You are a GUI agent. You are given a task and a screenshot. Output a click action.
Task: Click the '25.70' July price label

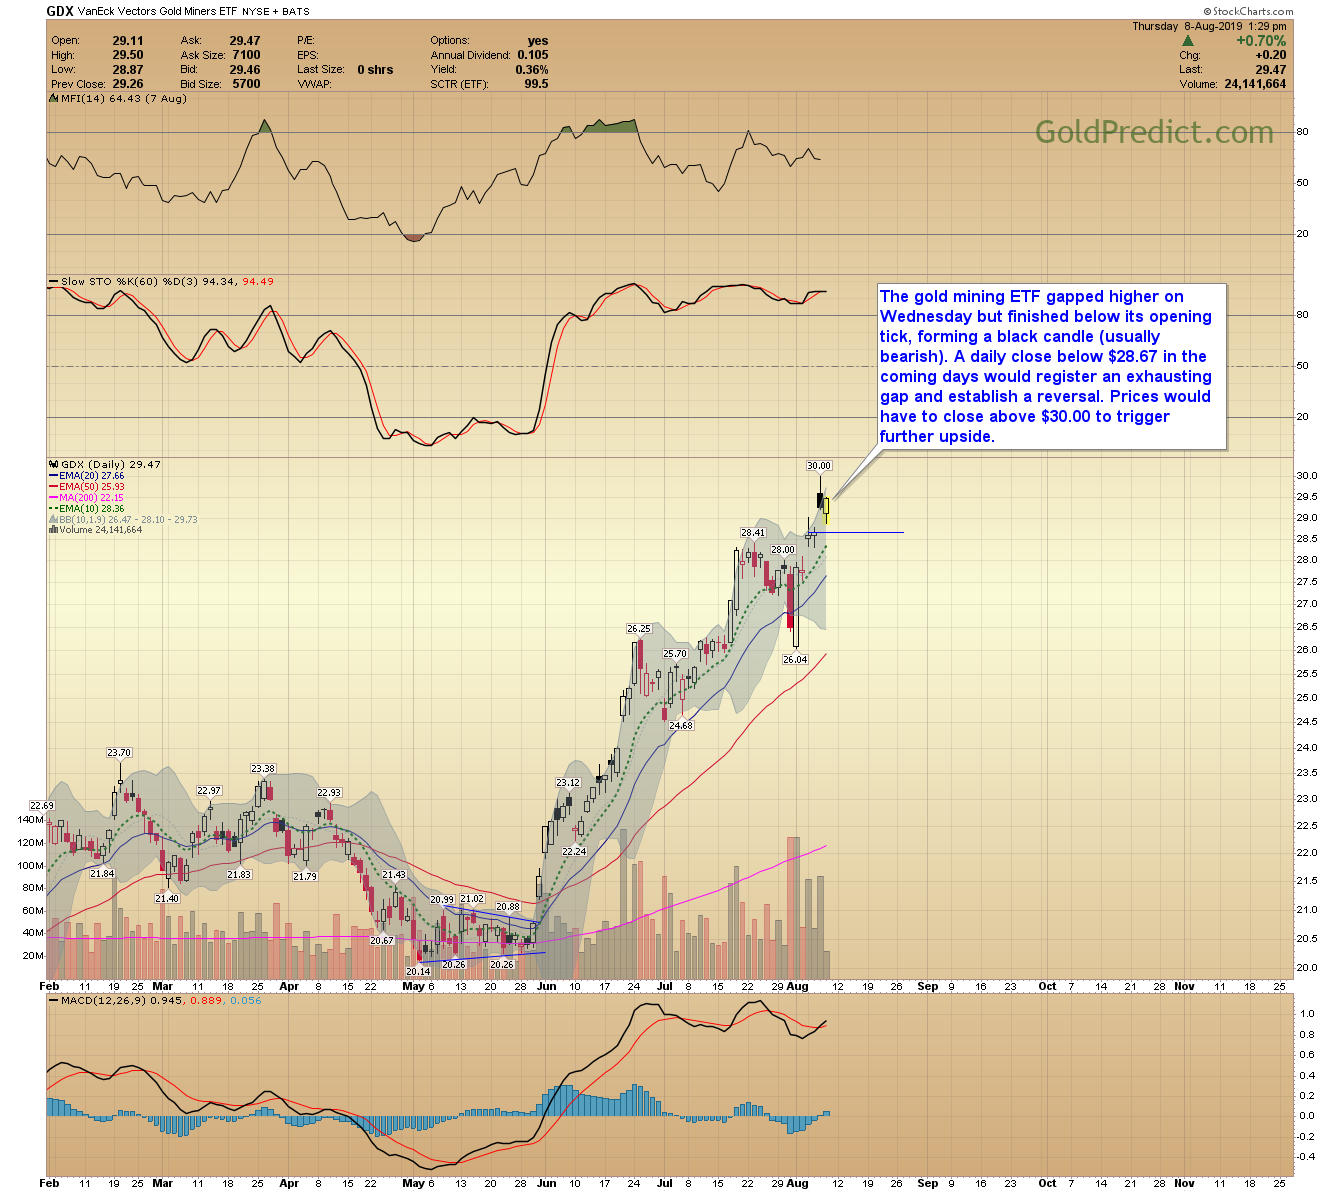coord(674,654)
